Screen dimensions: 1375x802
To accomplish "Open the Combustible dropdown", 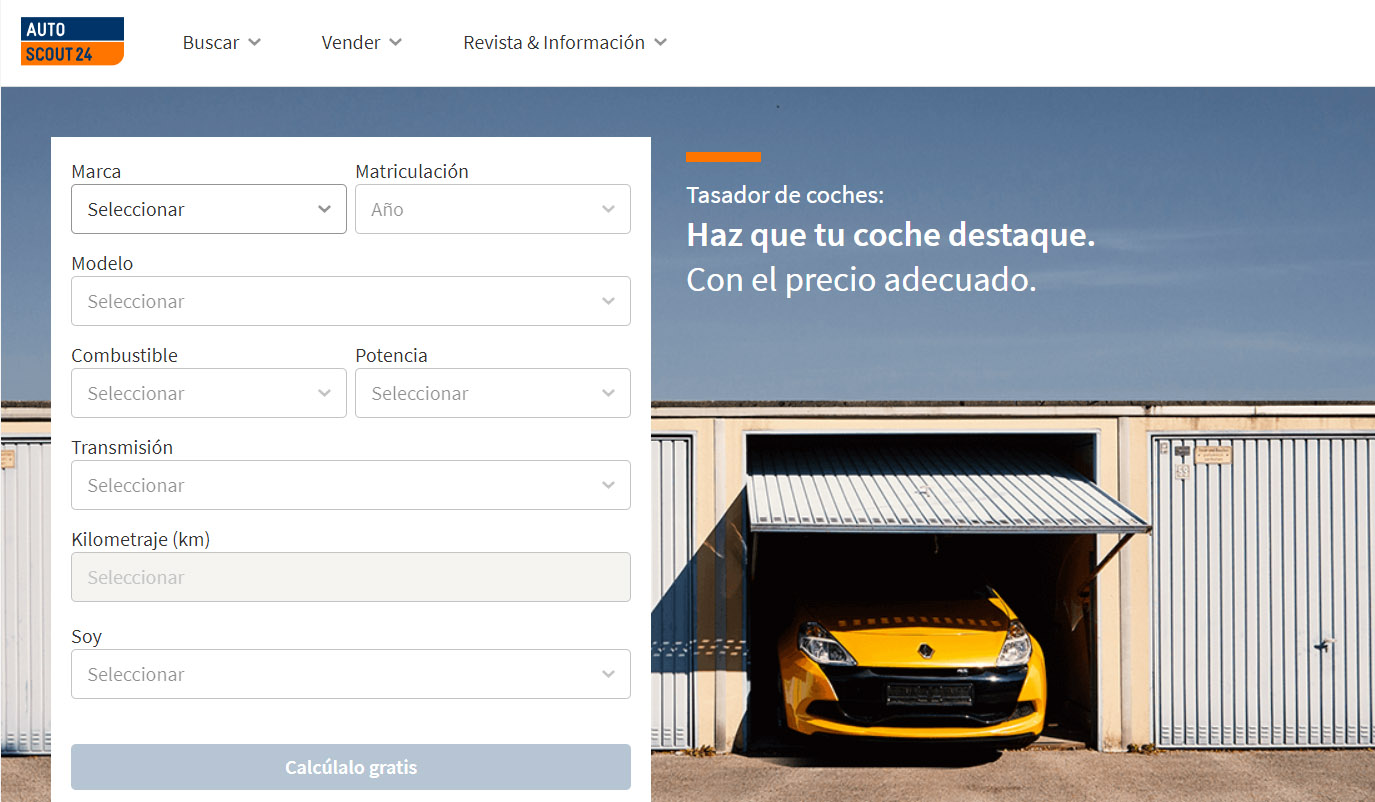I will [208, 393].
